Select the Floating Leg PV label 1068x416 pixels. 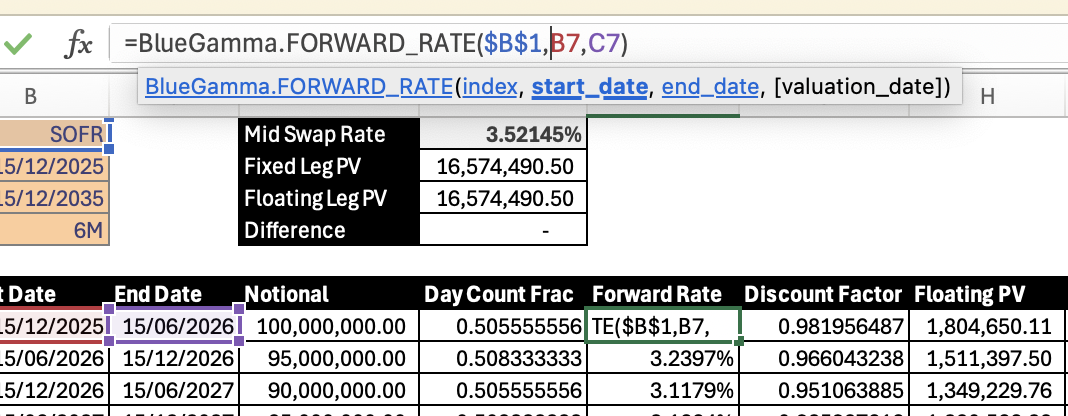coord(330,198)
